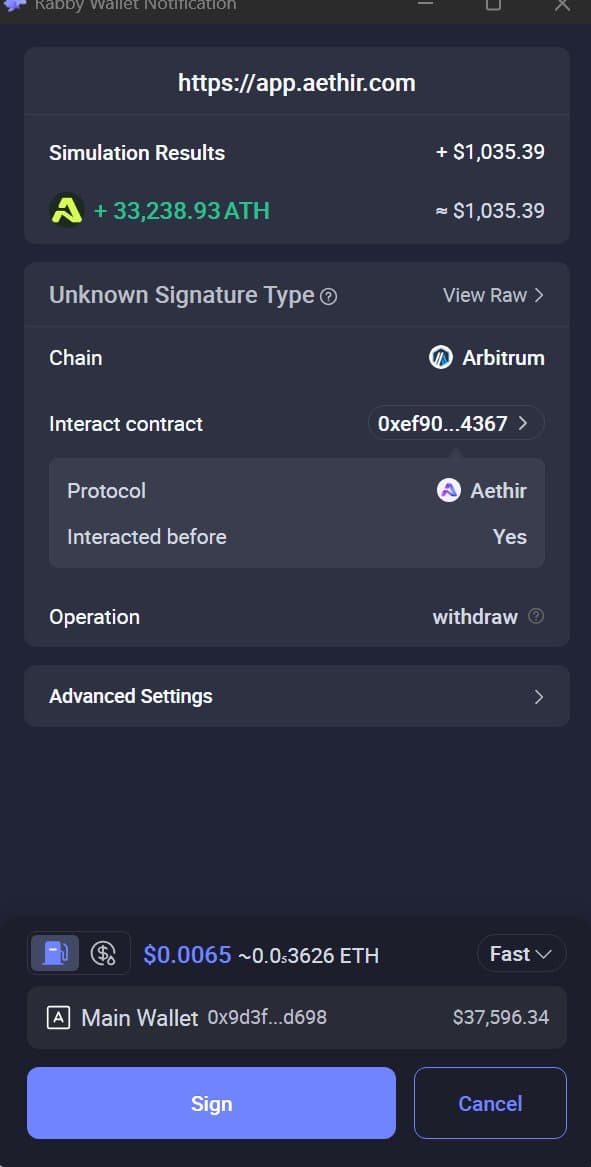Open interact contract 0xef90...4367 details
This screenshot has width=591, height=1167.
pyautogui.click(x=456, y=423)
